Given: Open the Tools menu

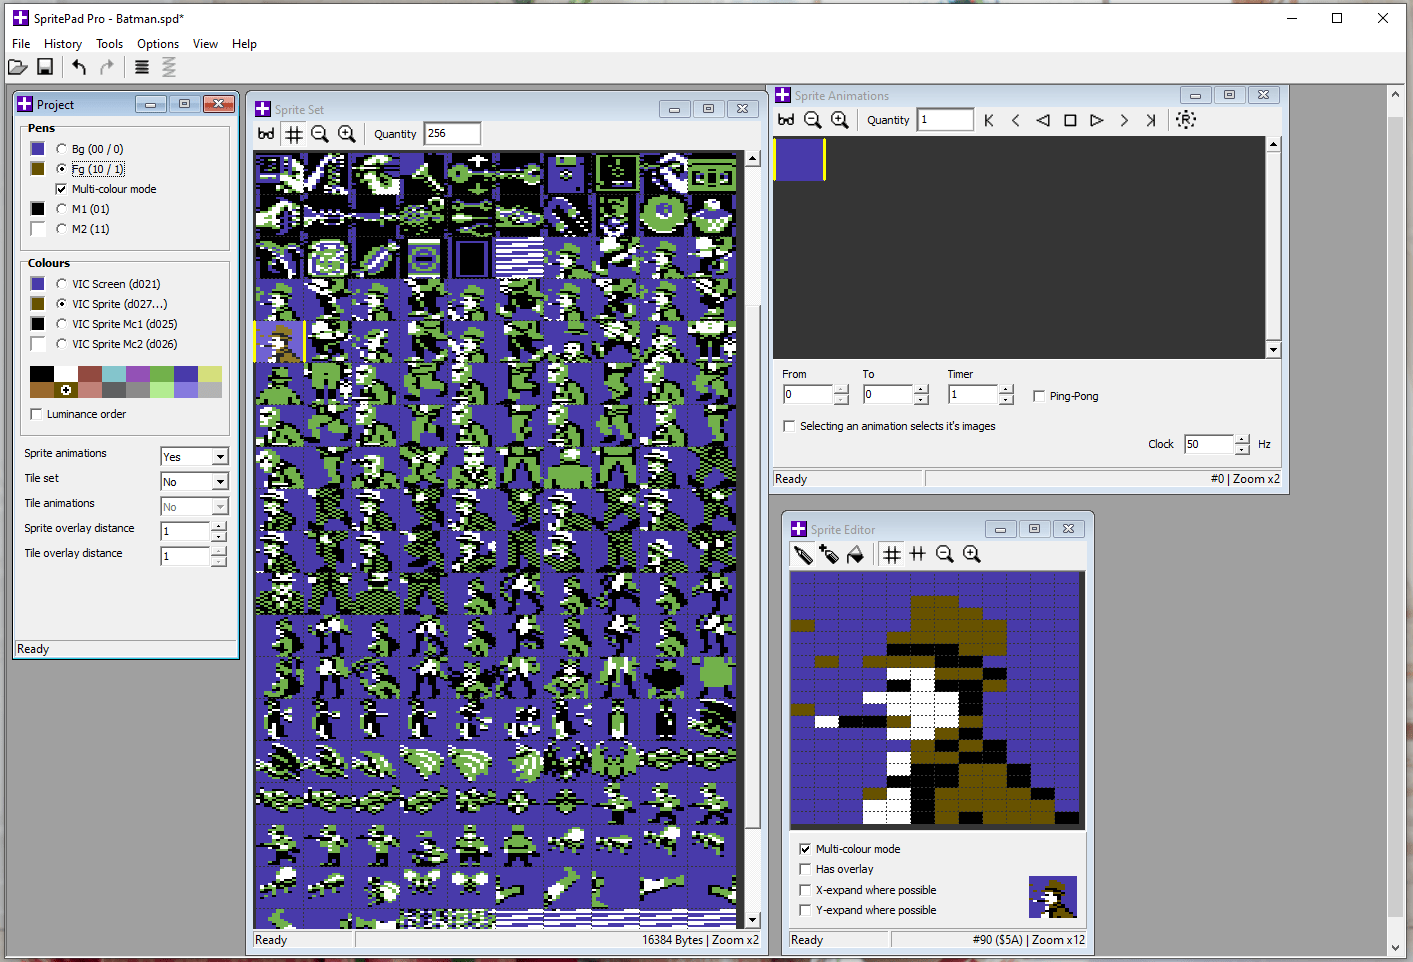Looking at the screenshot, I should (x=110, y=44).
